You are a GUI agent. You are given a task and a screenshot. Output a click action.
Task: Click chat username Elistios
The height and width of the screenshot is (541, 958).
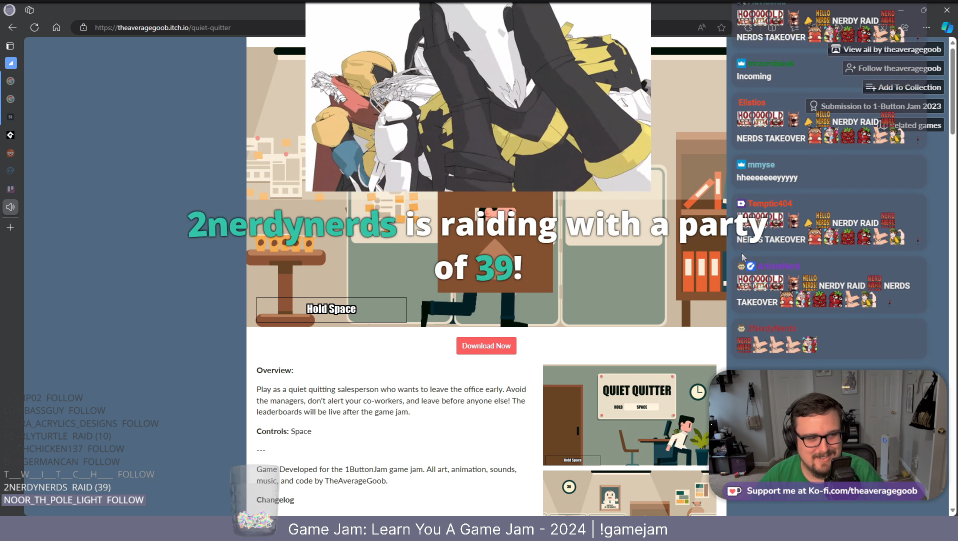pos(751,103)
